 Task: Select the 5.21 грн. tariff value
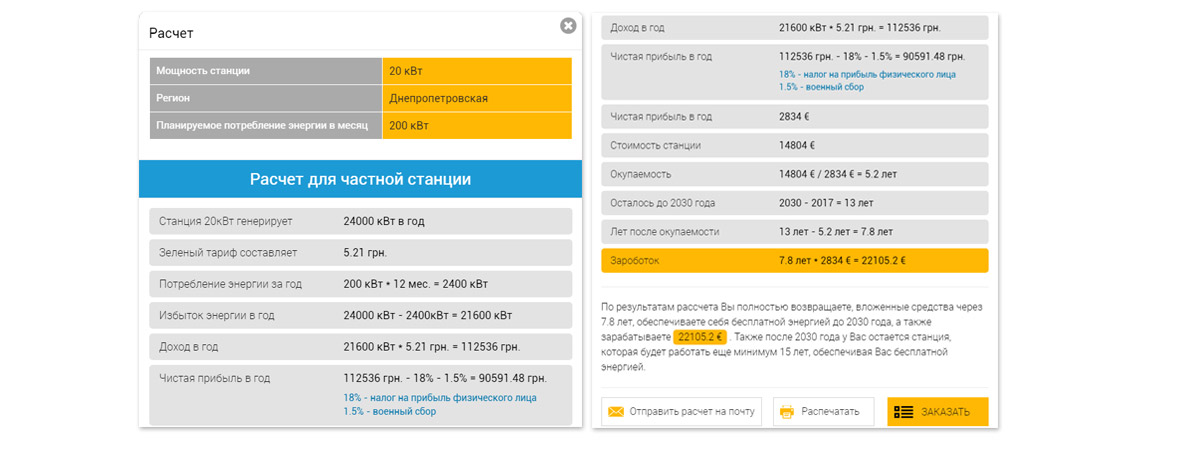tap(366, 253)
